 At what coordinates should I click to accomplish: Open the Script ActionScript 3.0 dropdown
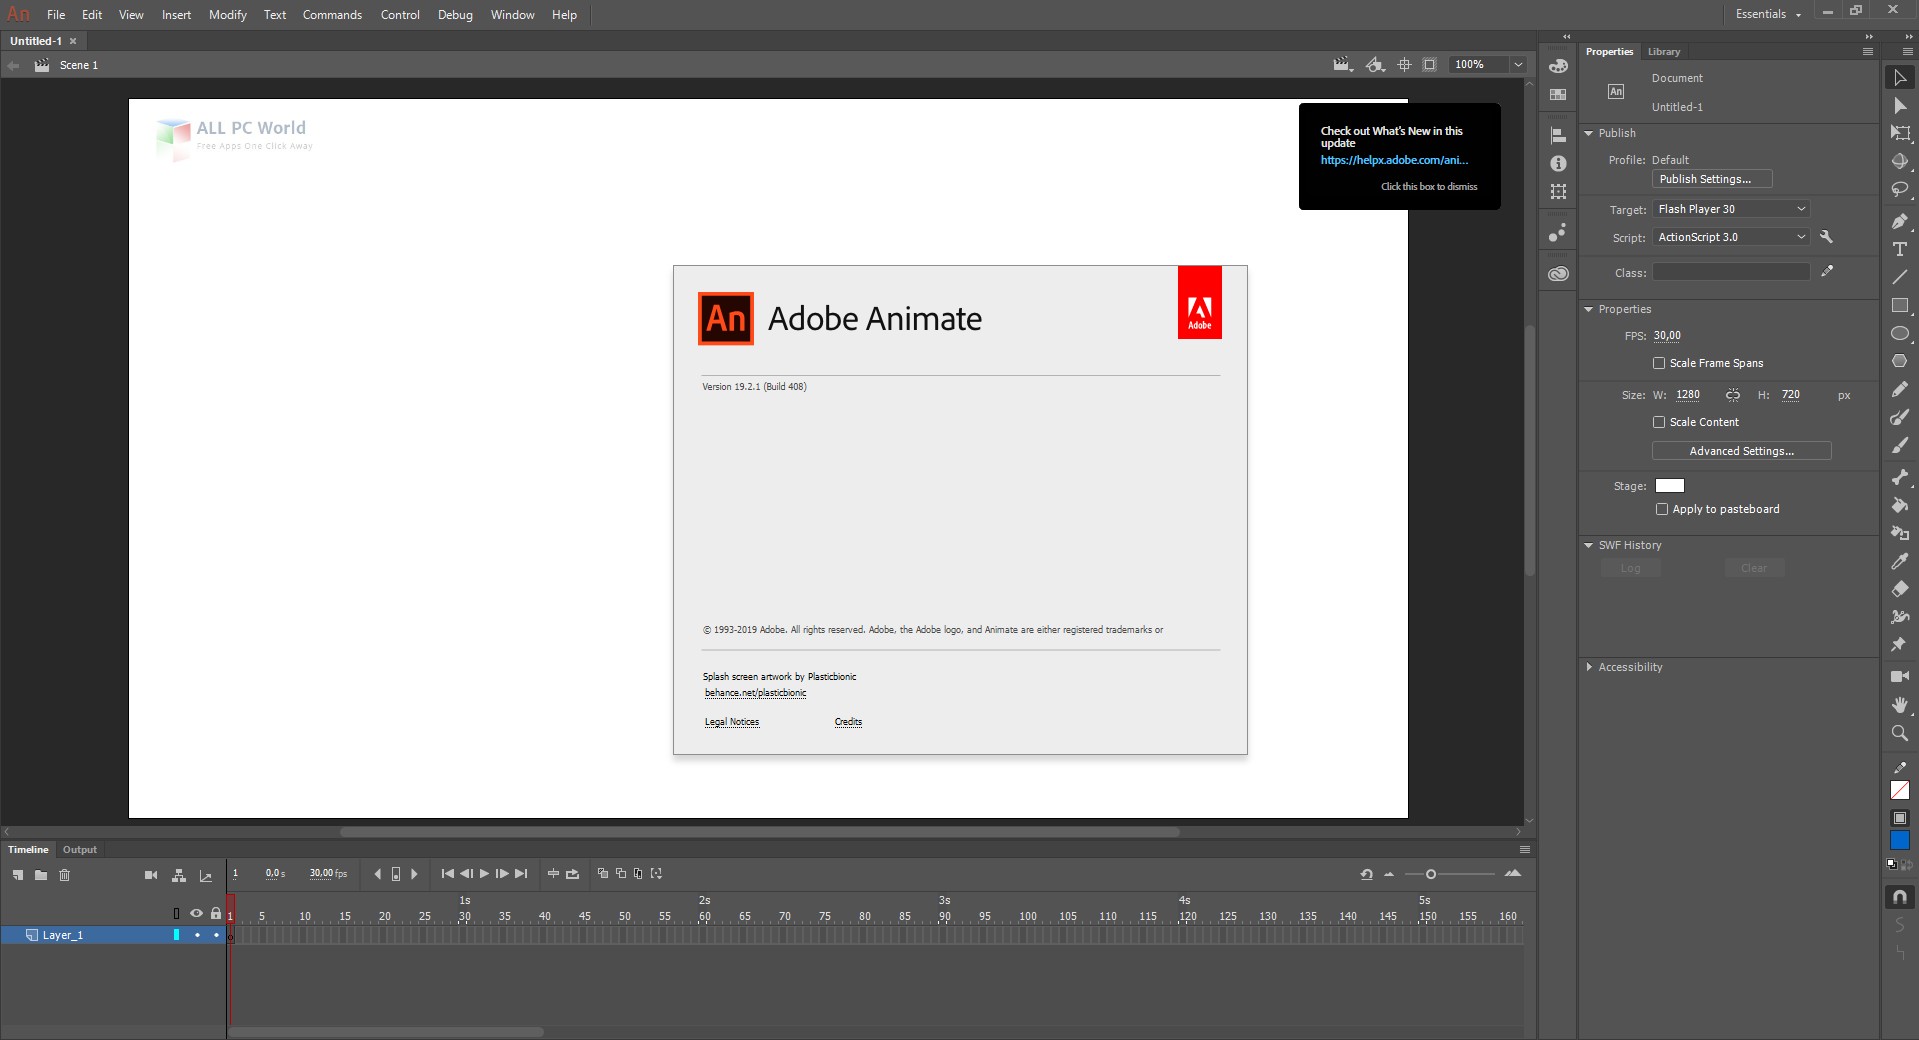click(x=1800, y=237)
